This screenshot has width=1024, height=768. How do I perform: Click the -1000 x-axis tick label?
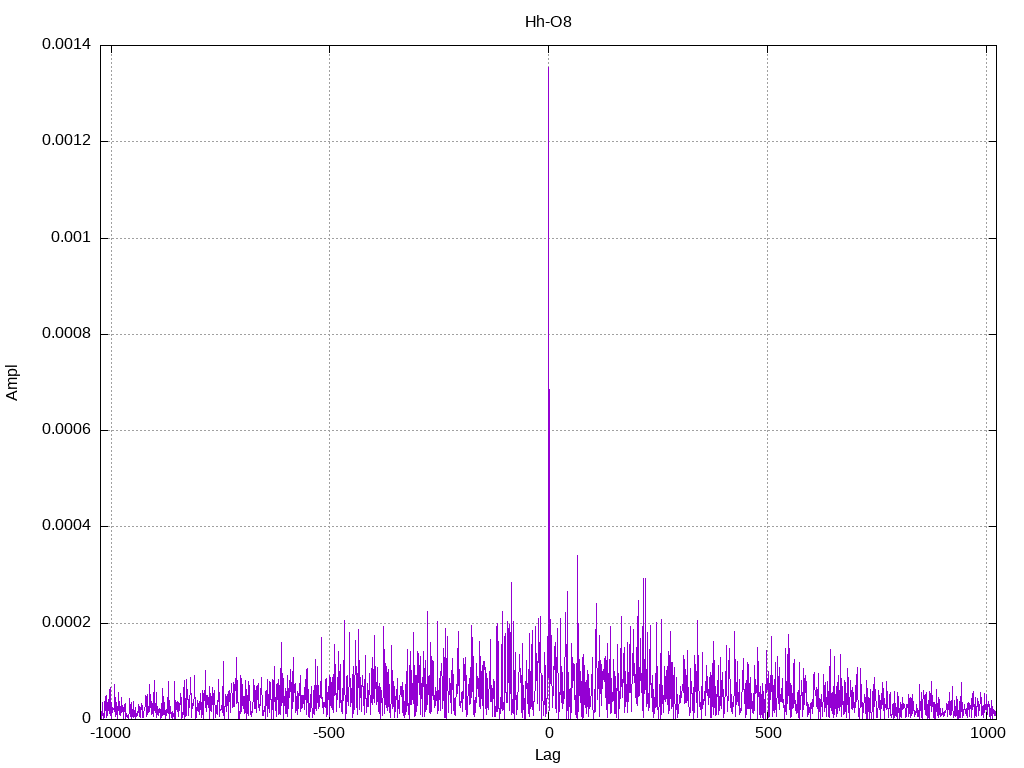(x=110, y=733)
